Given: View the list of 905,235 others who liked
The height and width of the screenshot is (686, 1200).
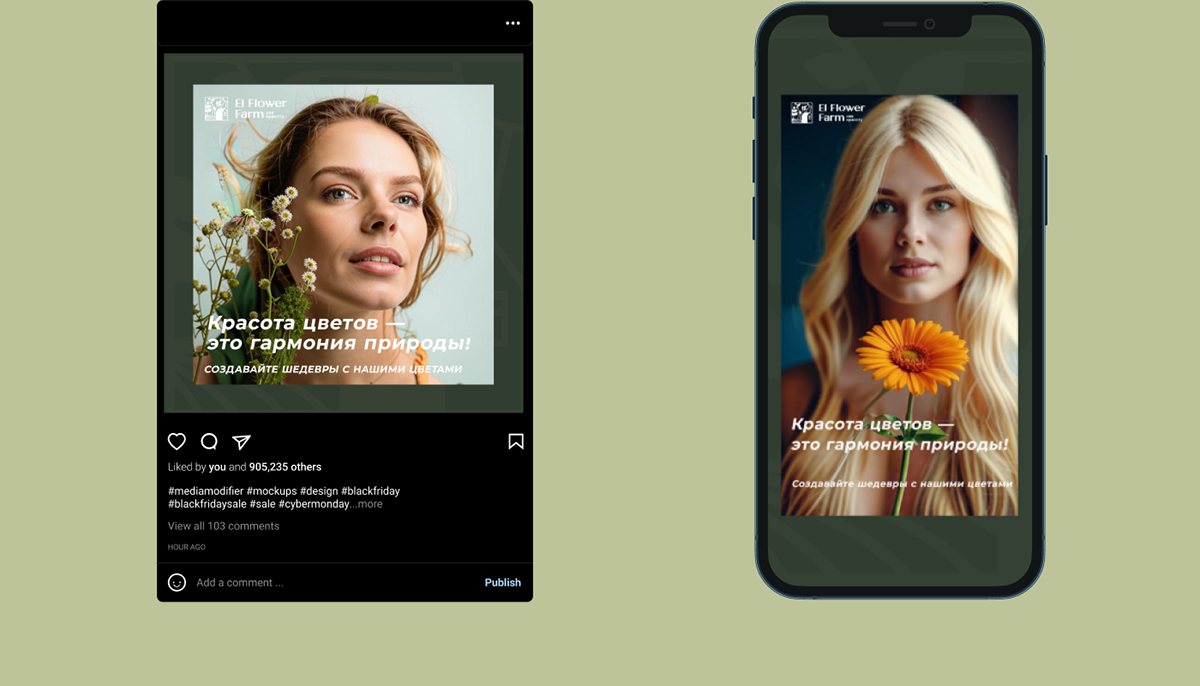Looking at the screenshot, I should click(x=285, y=467).
